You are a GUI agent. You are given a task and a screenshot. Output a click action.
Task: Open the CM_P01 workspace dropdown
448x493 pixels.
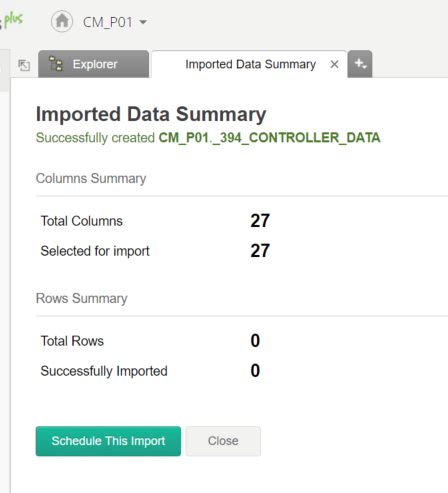pyautogui.click(x=115, y=22)
